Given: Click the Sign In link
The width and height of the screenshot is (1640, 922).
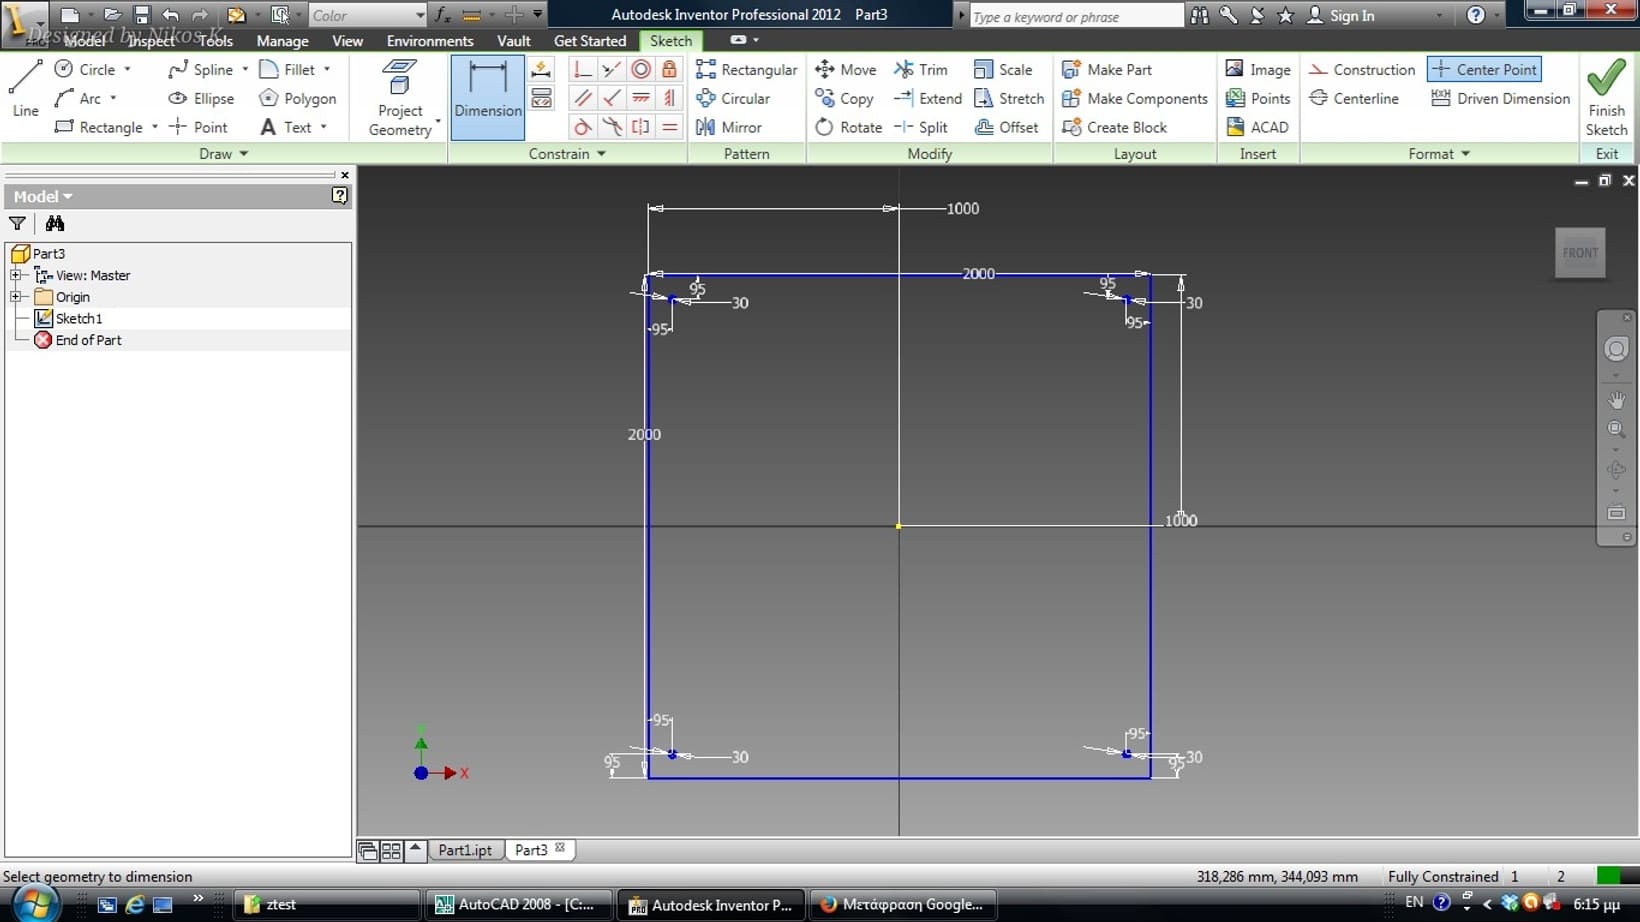Looking at the screenshot, I should (x=1351, y=15).
